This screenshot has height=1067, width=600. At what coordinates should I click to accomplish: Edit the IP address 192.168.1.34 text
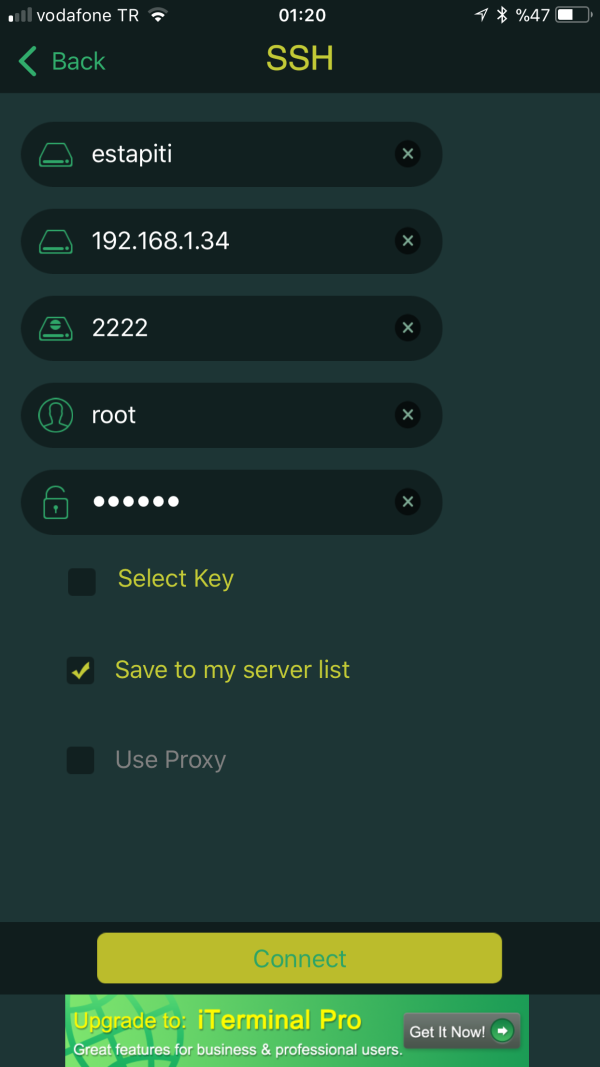pos(160,241)
